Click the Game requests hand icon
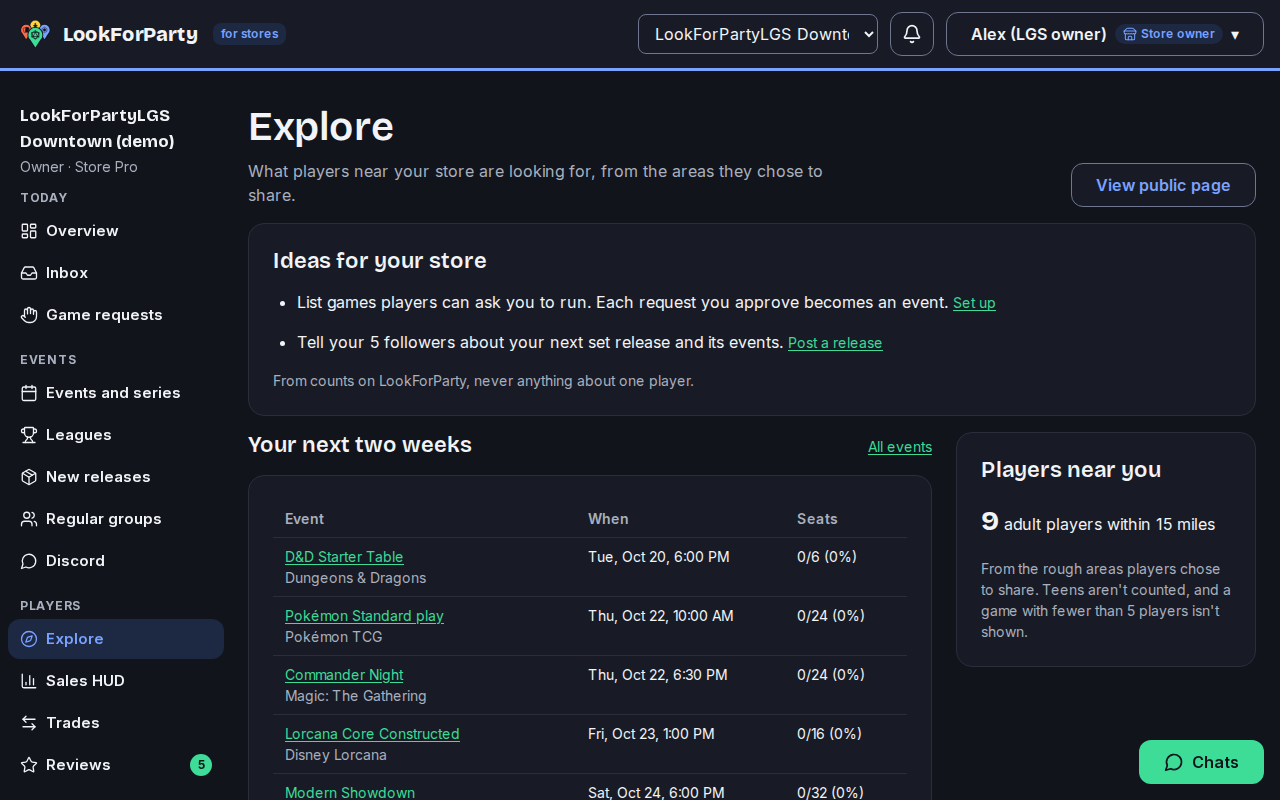1280x800 pixels. 29,315
